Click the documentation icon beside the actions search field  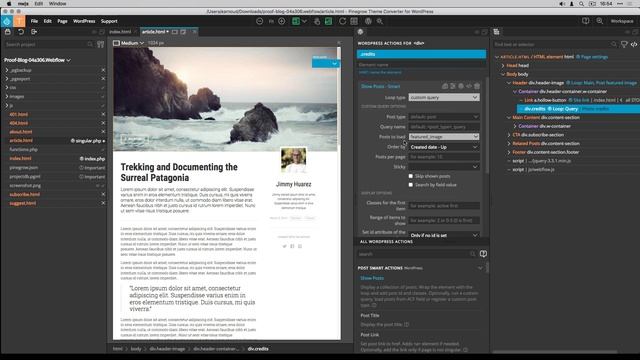(x=483, y=254)
